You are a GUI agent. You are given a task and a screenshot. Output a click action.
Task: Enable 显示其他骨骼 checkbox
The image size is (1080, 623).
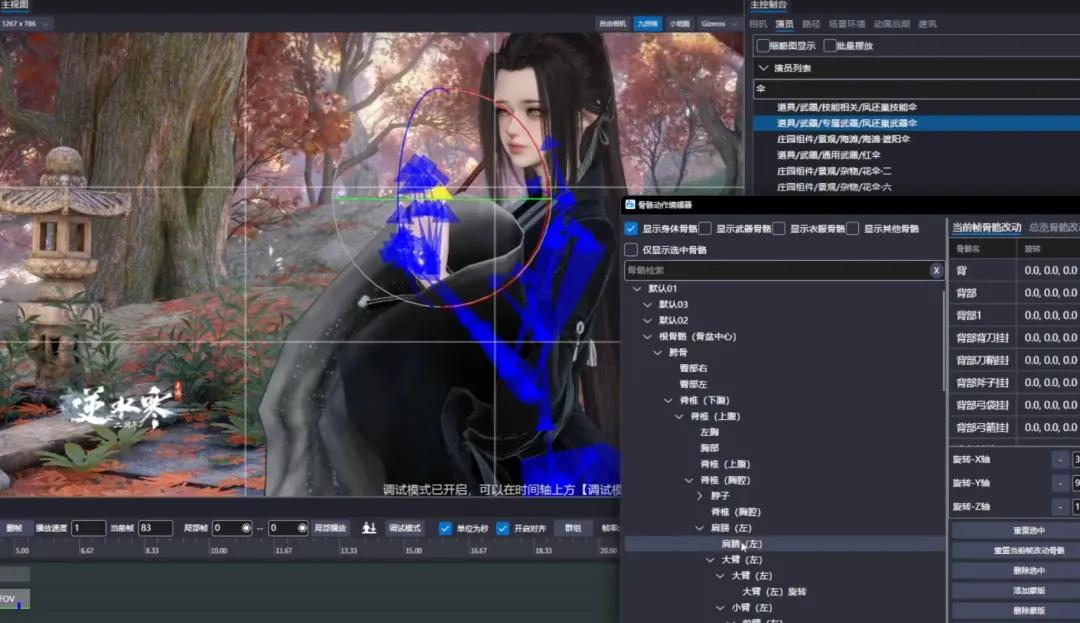point(853,229)
